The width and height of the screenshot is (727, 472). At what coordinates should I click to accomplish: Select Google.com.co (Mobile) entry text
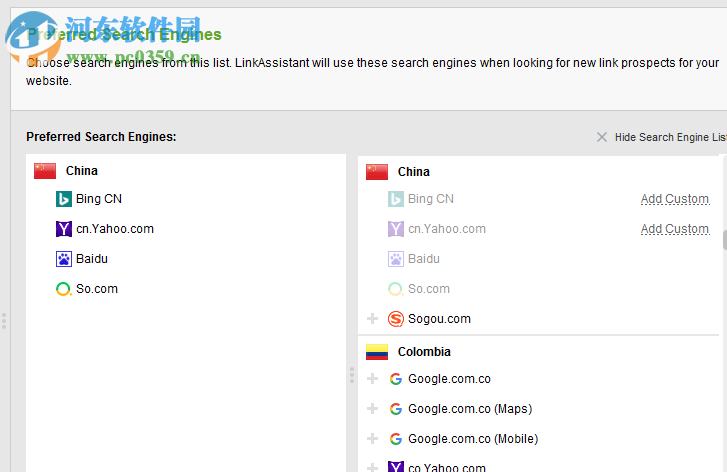point(473,439)
